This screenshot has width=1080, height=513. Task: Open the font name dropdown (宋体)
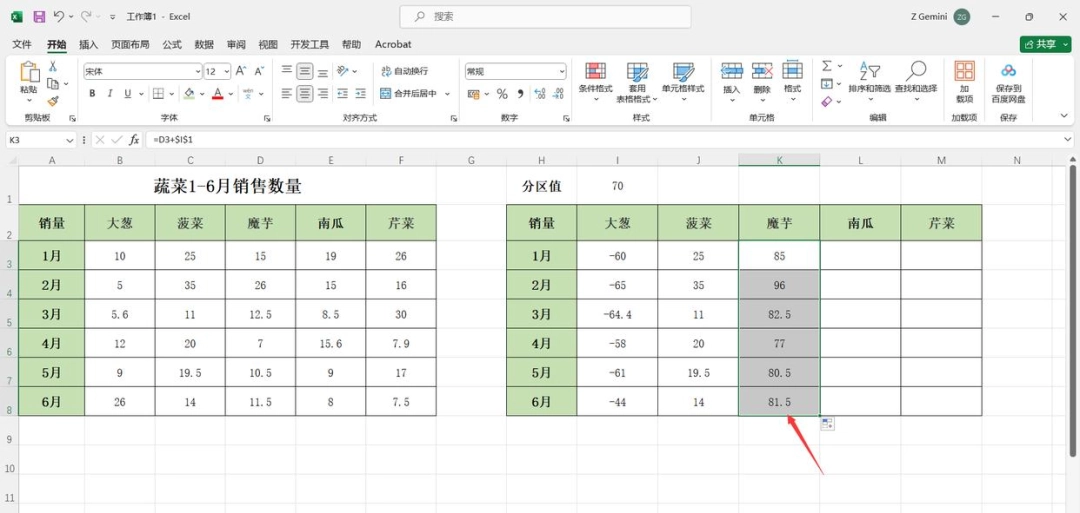[x=198, y=71]
